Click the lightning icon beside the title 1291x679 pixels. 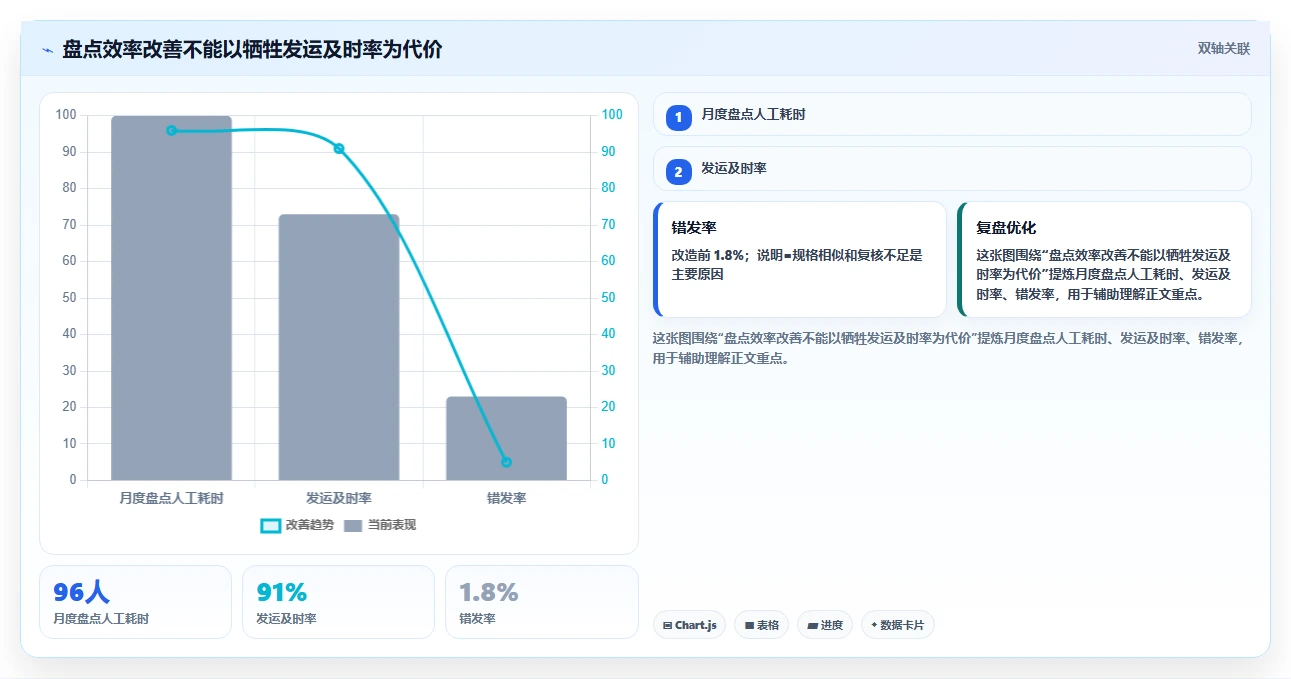[x=48, y=50]
